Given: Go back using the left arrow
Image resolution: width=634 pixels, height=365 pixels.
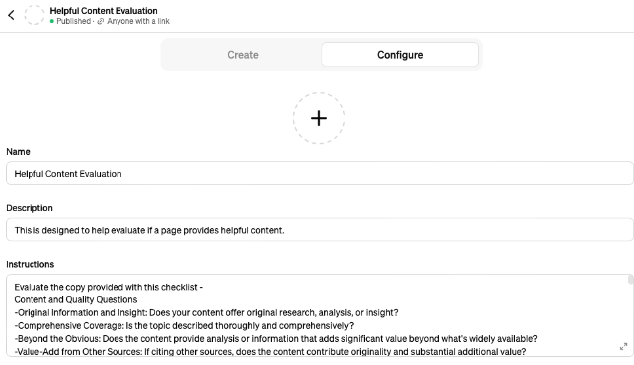Looking at the screenshot, I should click(11, 15).
